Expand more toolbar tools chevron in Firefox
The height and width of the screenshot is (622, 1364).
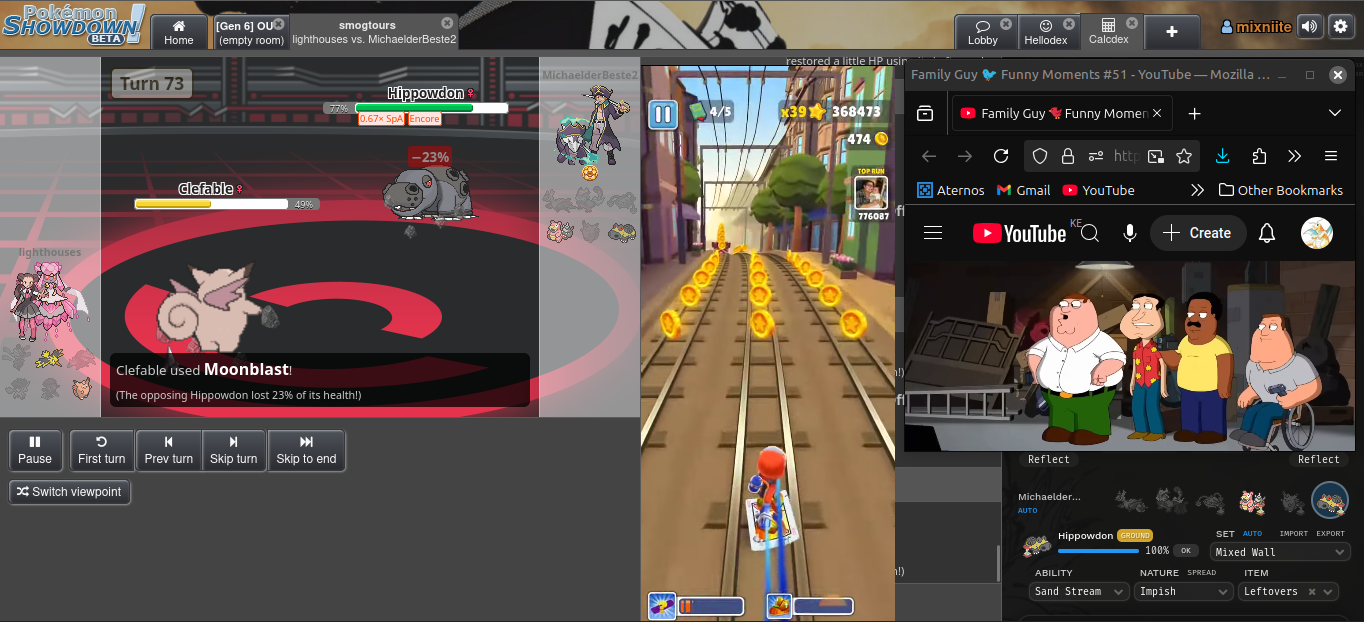coord(1295,156)
